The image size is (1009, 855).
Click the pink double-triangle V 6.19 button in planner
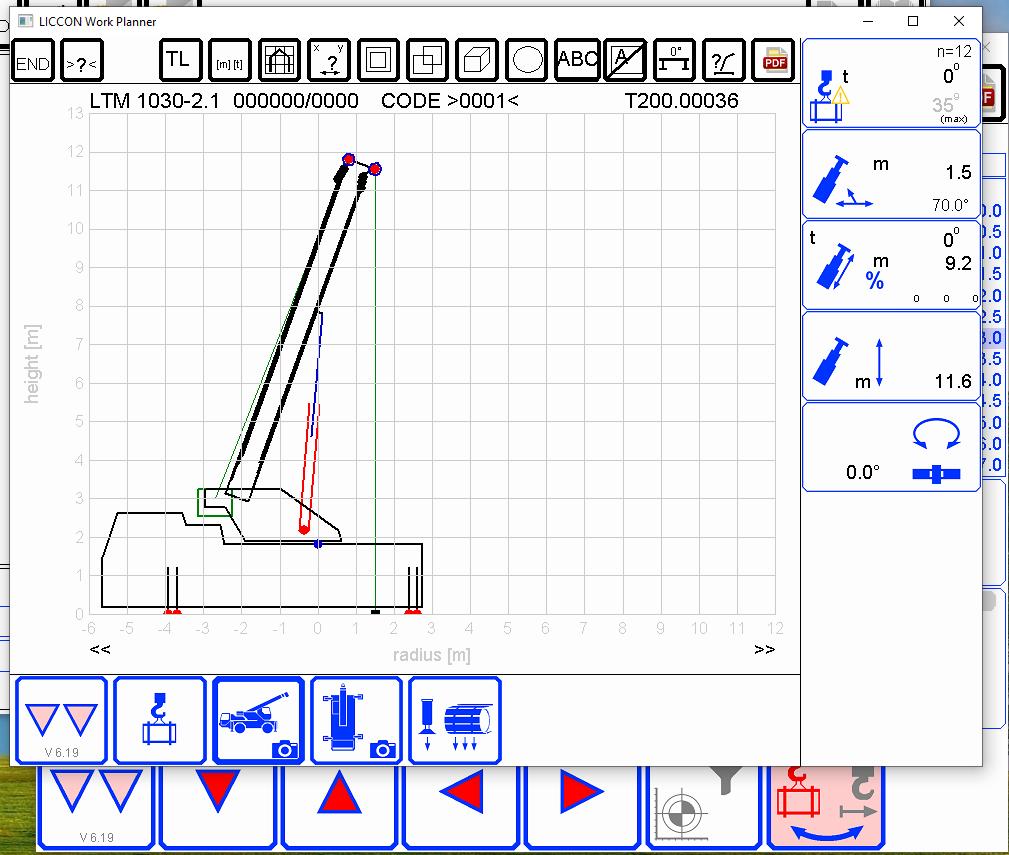[61, 721]
